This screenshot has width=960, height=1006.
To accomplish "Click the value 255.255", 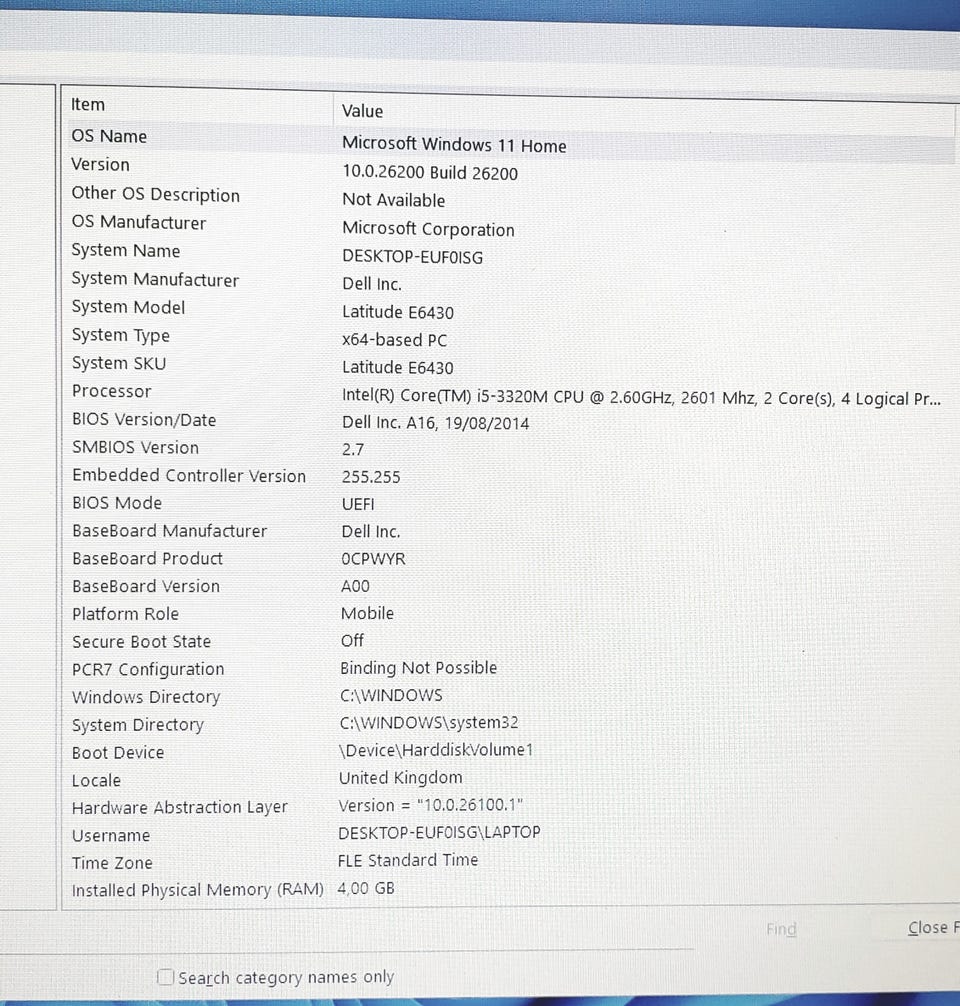I will [371, 477].
